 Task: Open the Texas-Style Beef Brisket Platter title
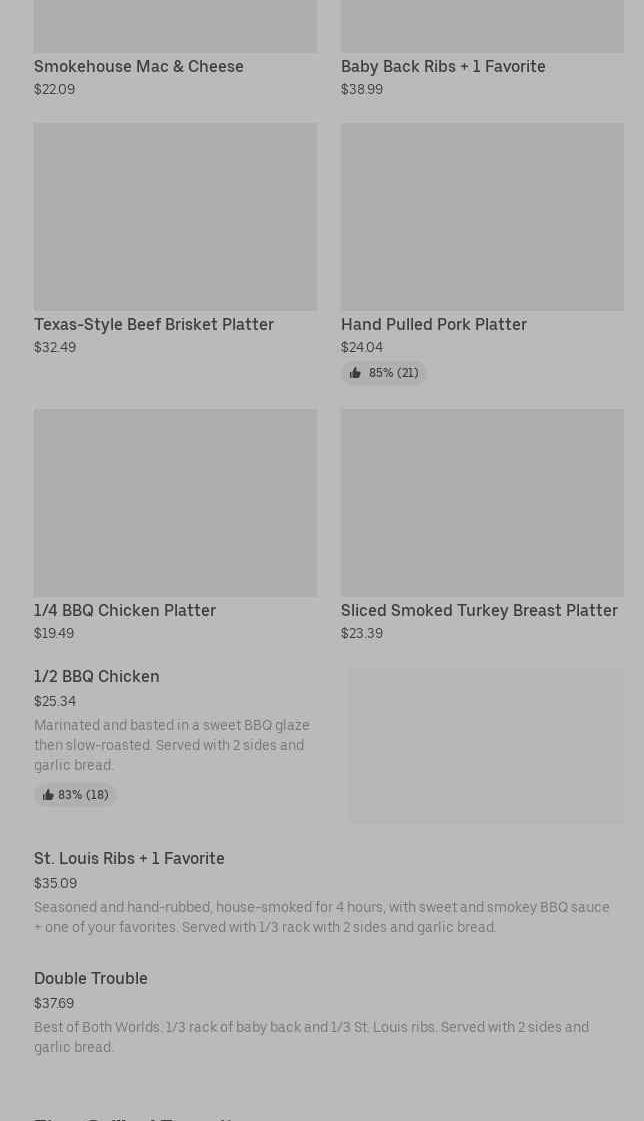[x=154, y=325]
